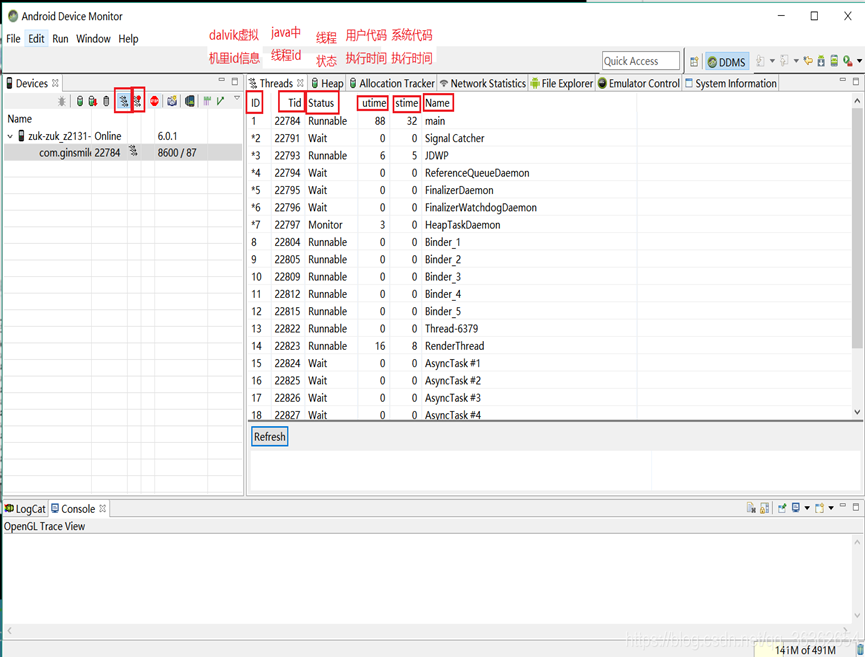Screen dimensions: 865x657
Task: Click the Clear Console icon
Action: [751, 508]
